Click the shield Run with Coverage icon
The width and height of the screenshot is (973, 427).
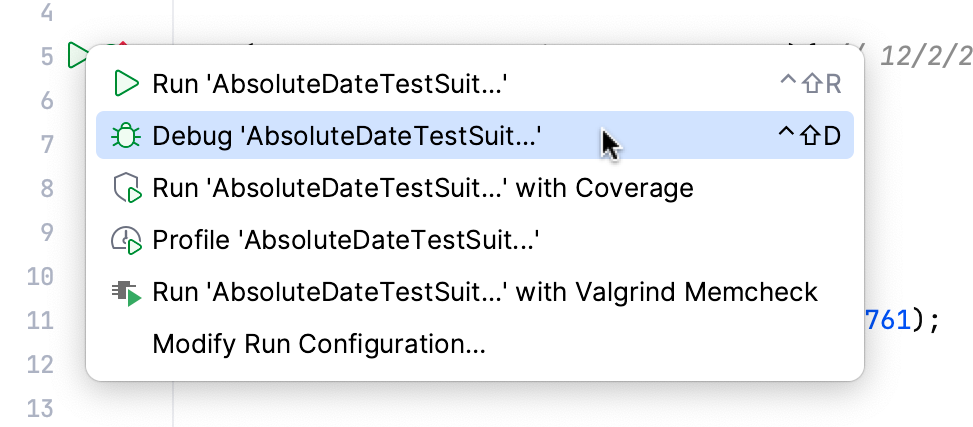pos(126,188)
